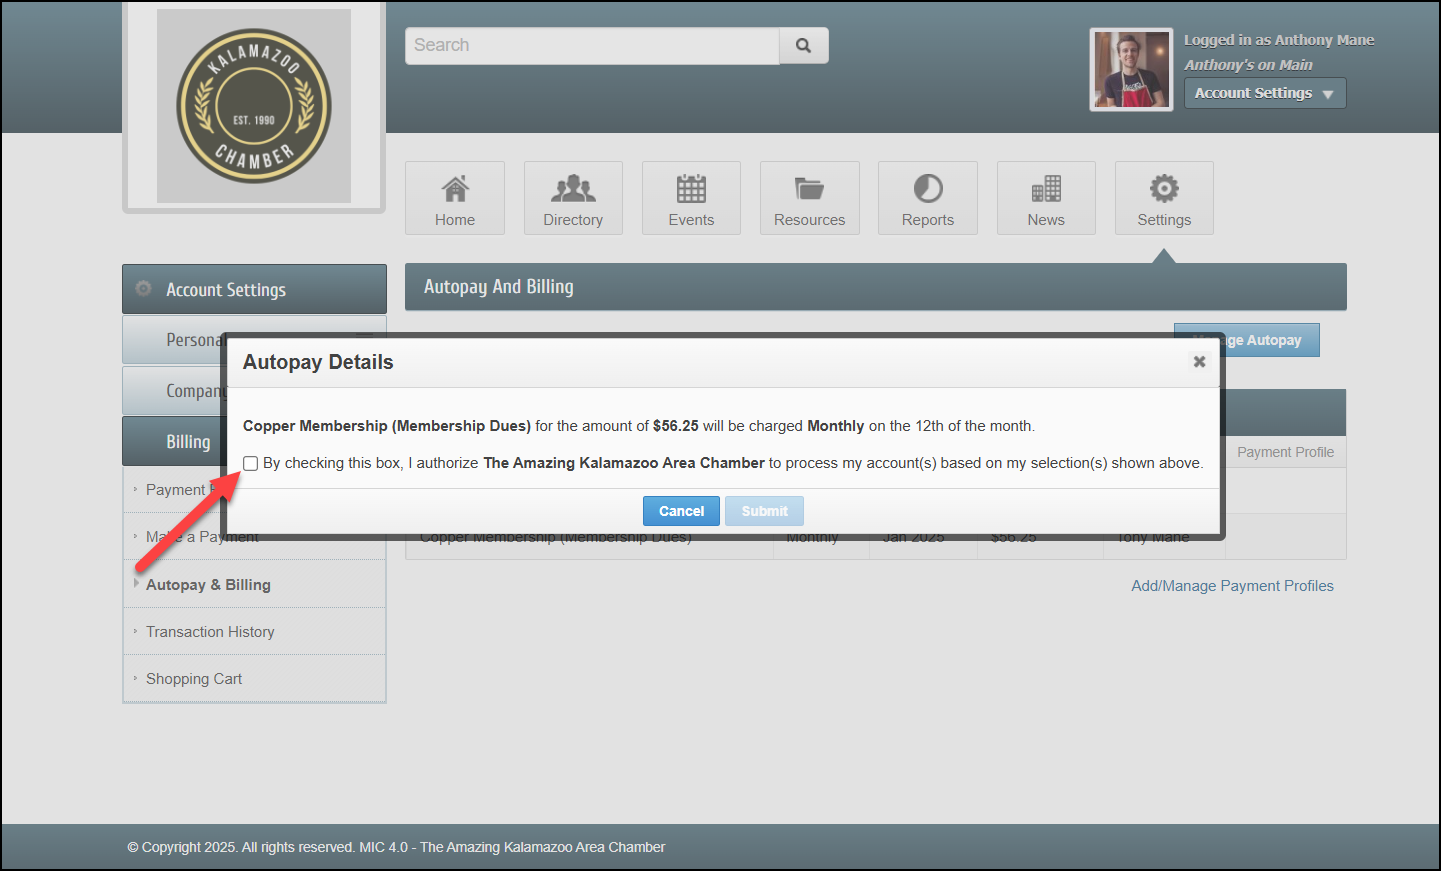1441x871 pixels.
Task: Open Add/Manage Payment Profiles link
Action: (1232, 586)
